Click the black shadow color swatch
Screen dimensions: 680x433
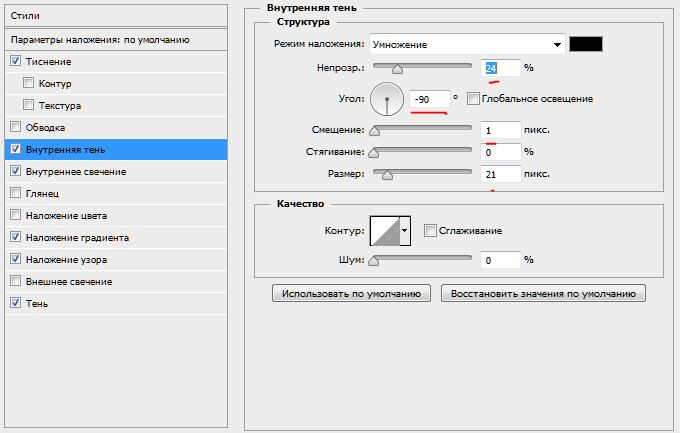(585, 44)
